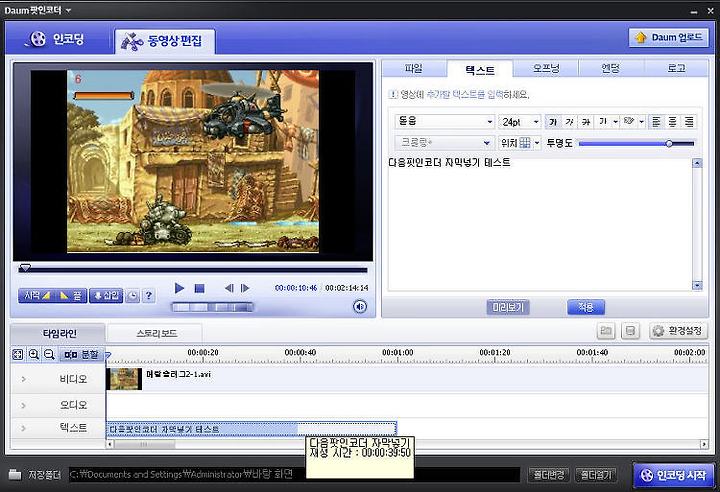This screenshot has width=720, height=492.
Task: Select the video clip thumbnail in timeline
Action: coord(124,379)
